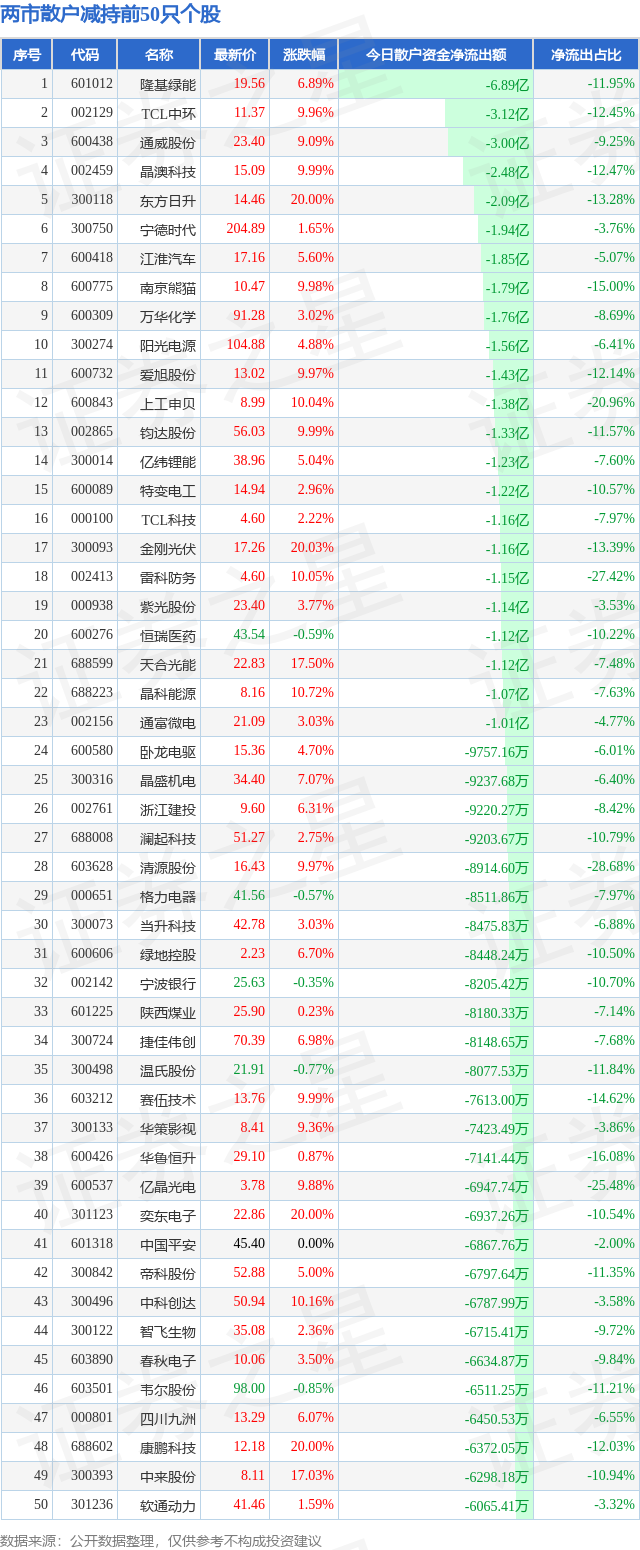Select stock name 陕西煤业
This screenshot has width=640, height=1550.
168,1013
